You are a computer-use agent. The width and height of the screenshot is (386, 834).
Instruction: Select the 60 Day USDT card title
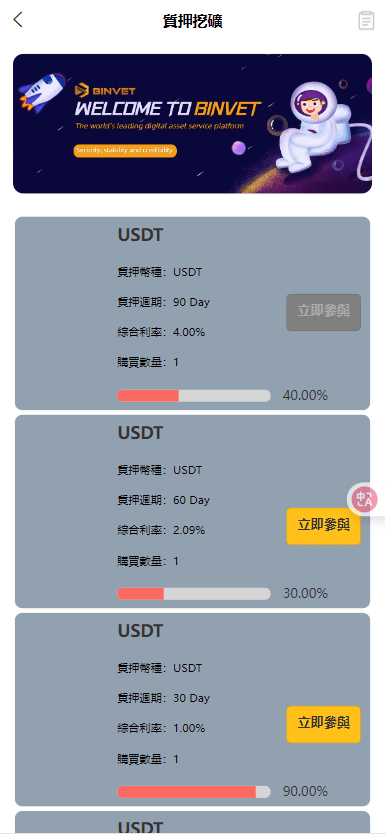[140, 433]
